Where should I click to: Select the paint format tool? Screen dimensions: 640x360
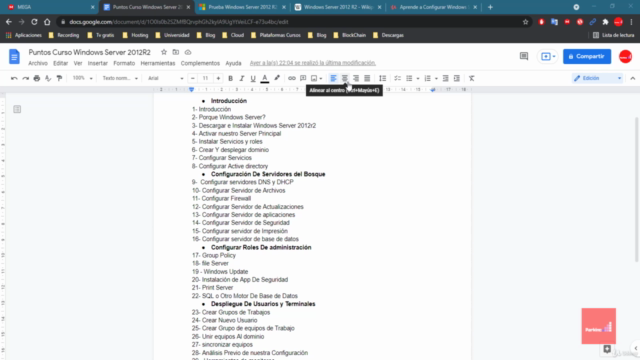(60, 78)
